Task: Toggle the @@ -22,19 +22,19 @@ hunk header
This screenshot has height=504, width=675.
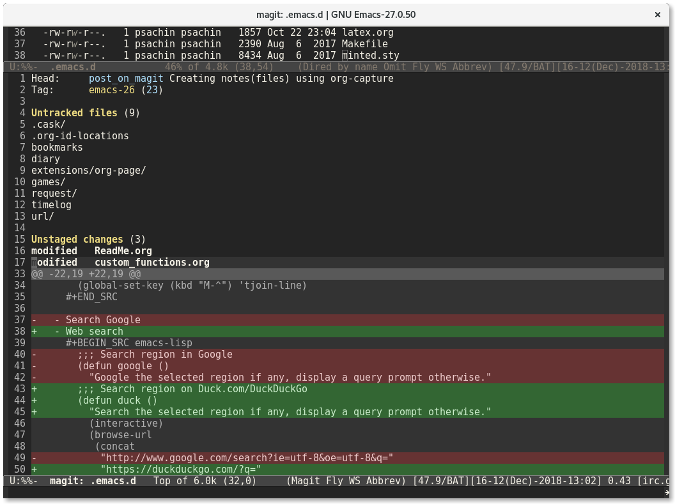Action: click(86, 273)
